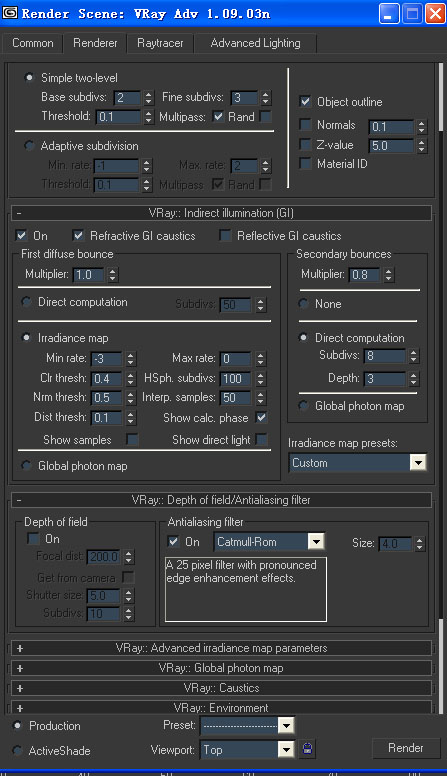Open the Advanced Lighting tab
The height and width of the screenshot is (776, 447).
point(255,43)
